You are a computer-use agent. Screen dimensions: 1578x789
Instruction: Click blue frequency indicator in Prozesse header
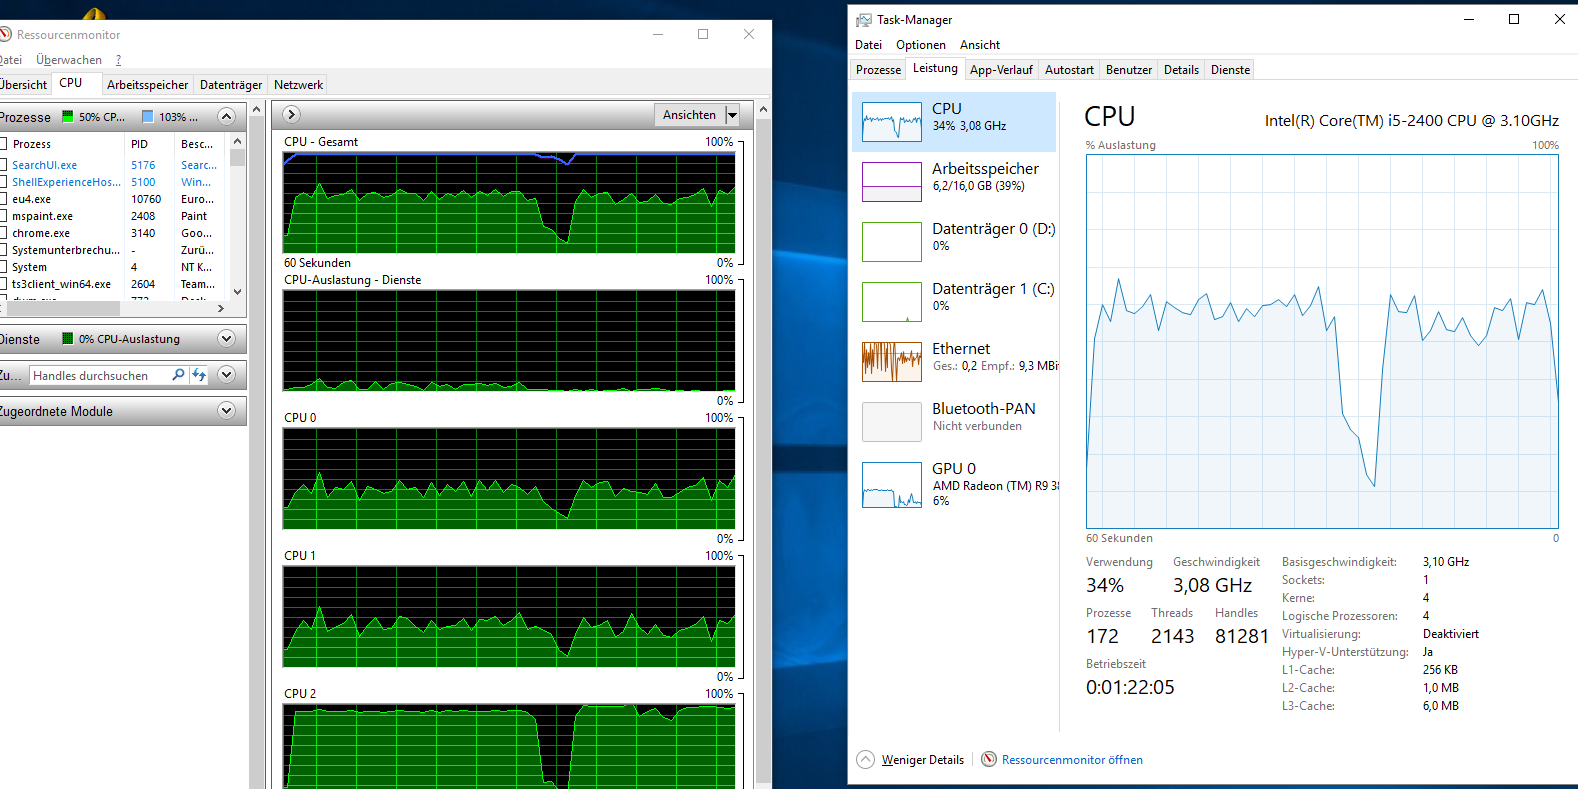tap(148, 117)
